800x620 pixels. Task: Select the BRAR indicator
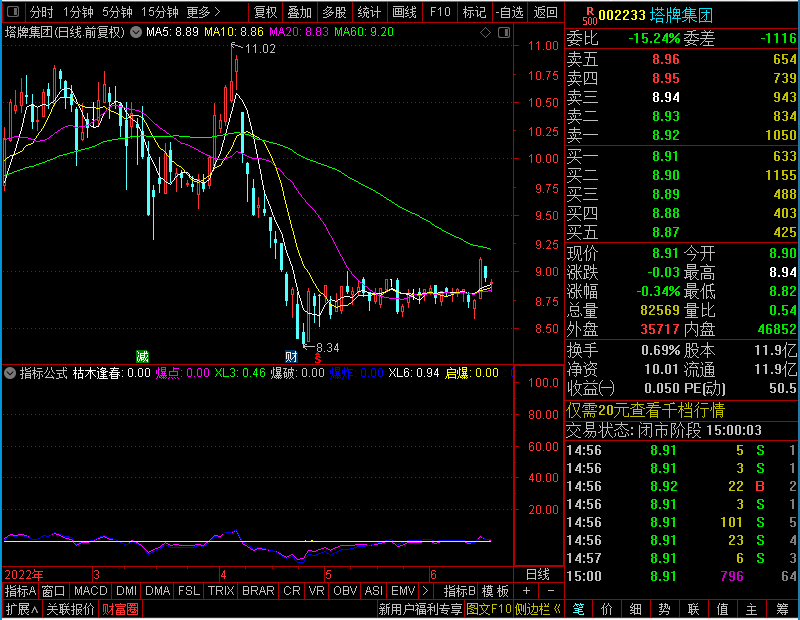click(258, 591)
